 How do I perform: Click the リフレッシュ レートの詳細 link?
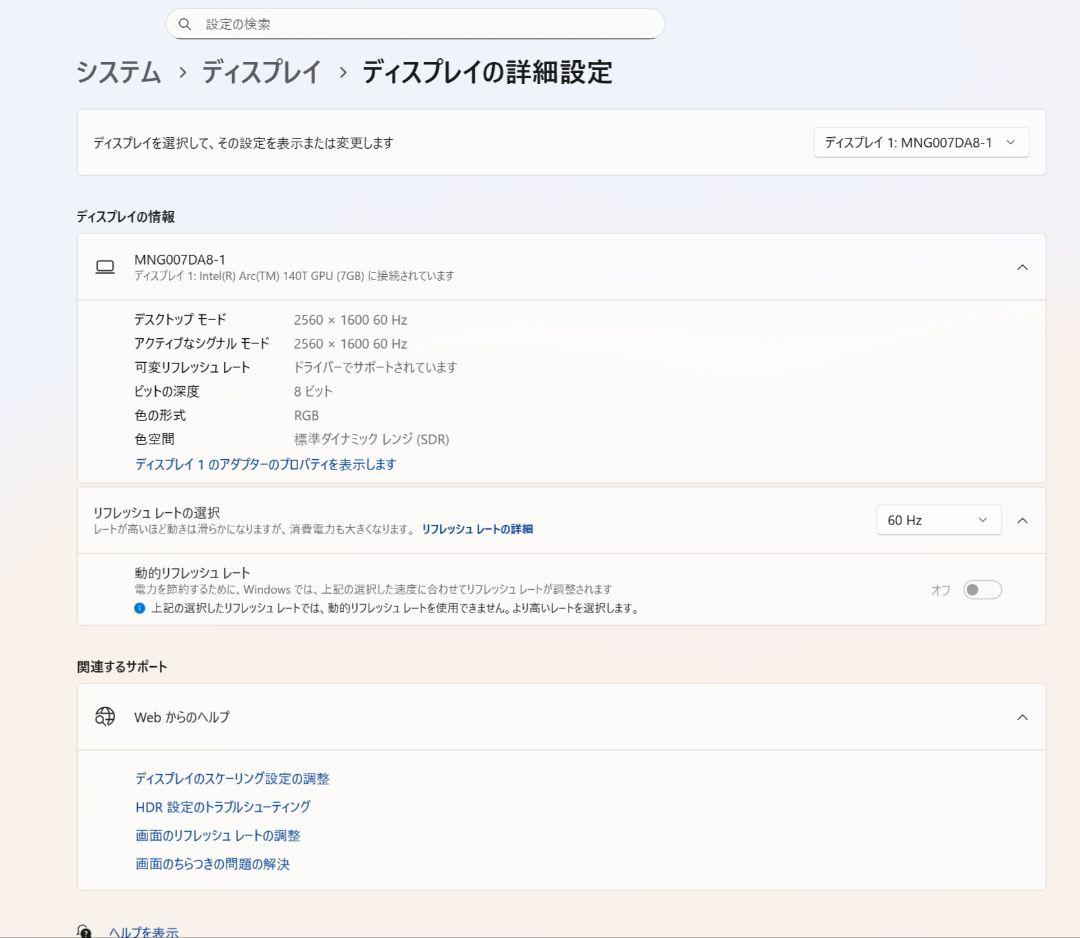click(478, 529)
